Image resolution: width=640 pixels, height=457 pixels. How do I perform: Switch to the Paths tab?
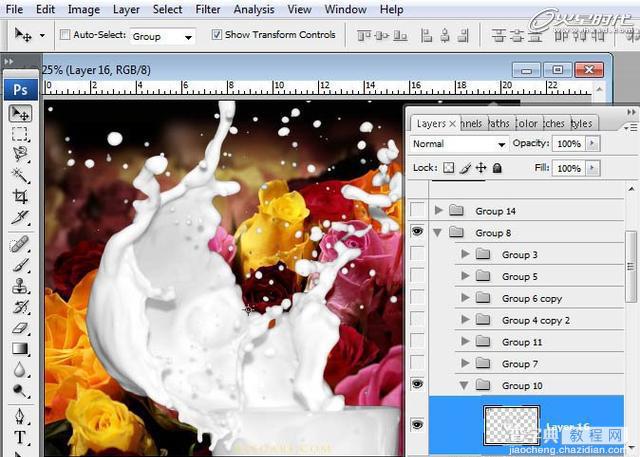tap(499, 123)
